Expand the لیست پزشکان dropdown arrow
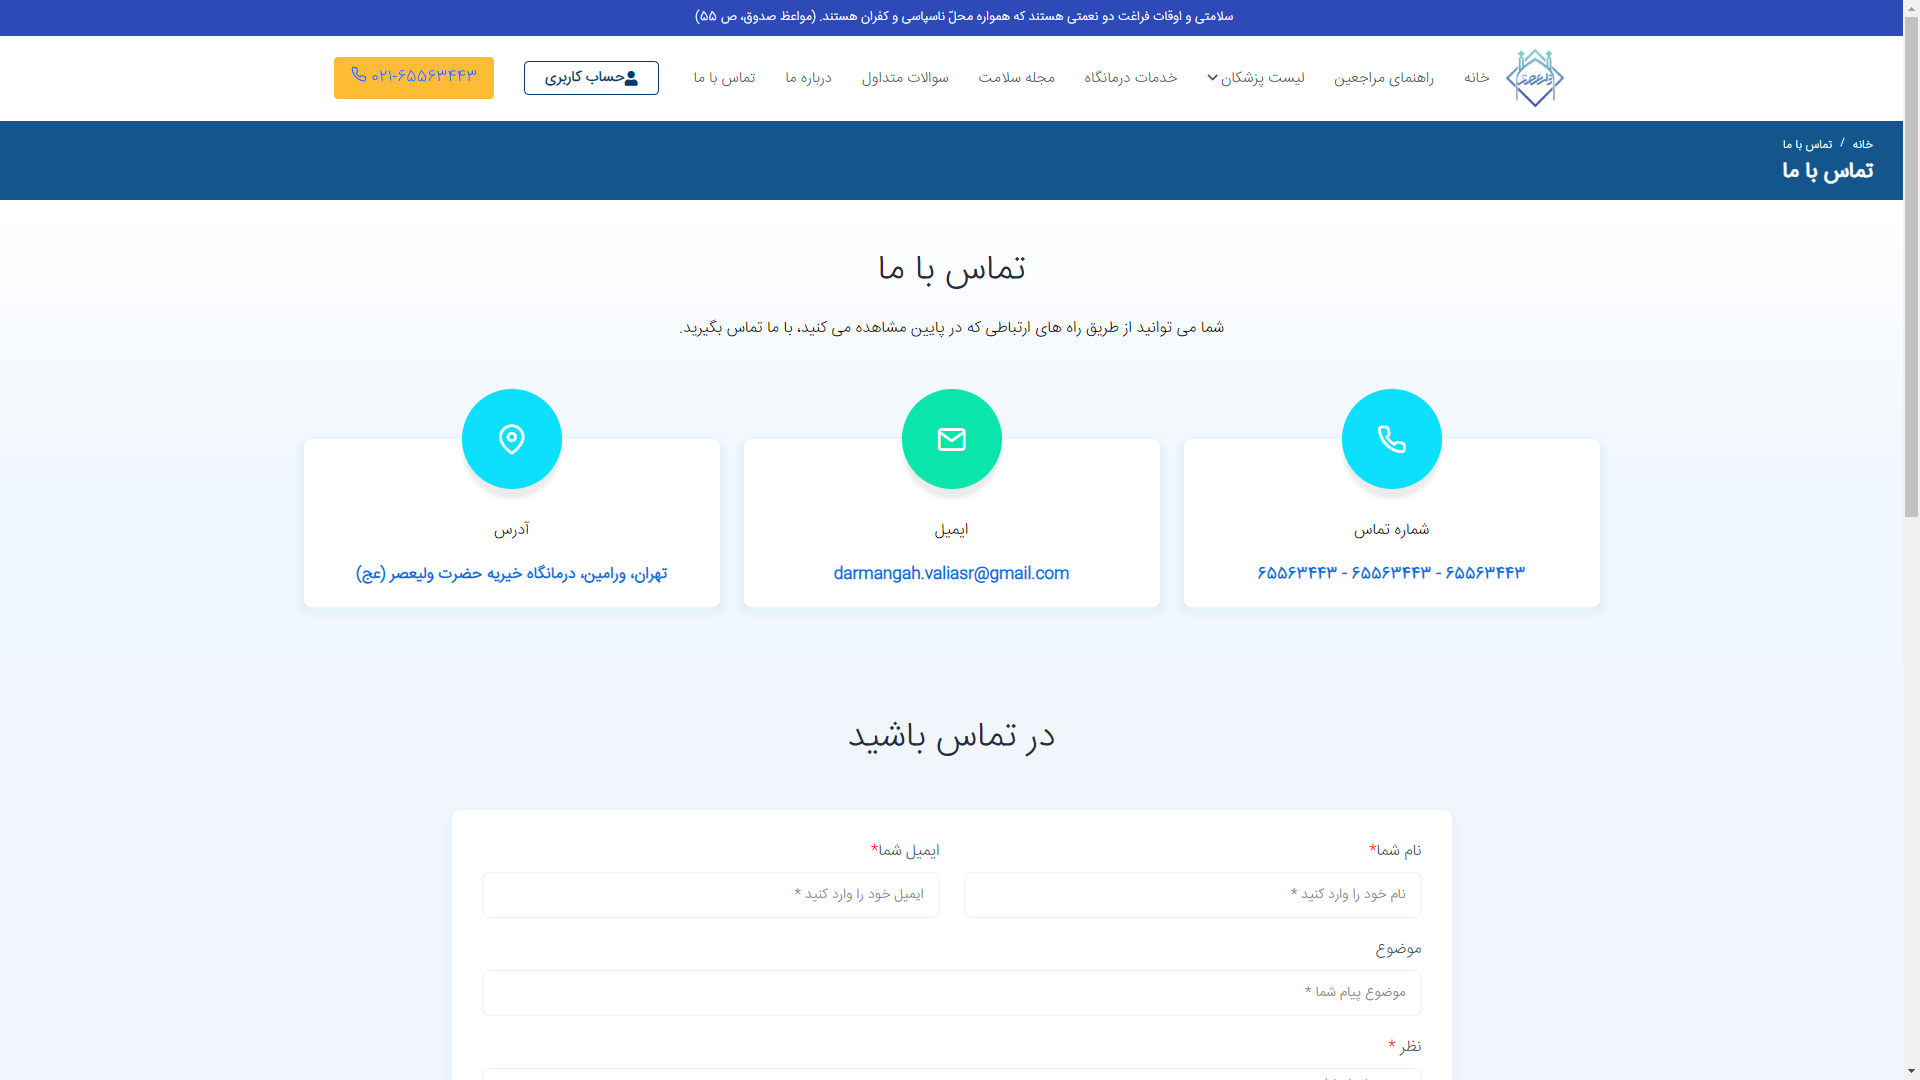Viewport: 1920px width, 1080px height. [x=1212, y=77]
